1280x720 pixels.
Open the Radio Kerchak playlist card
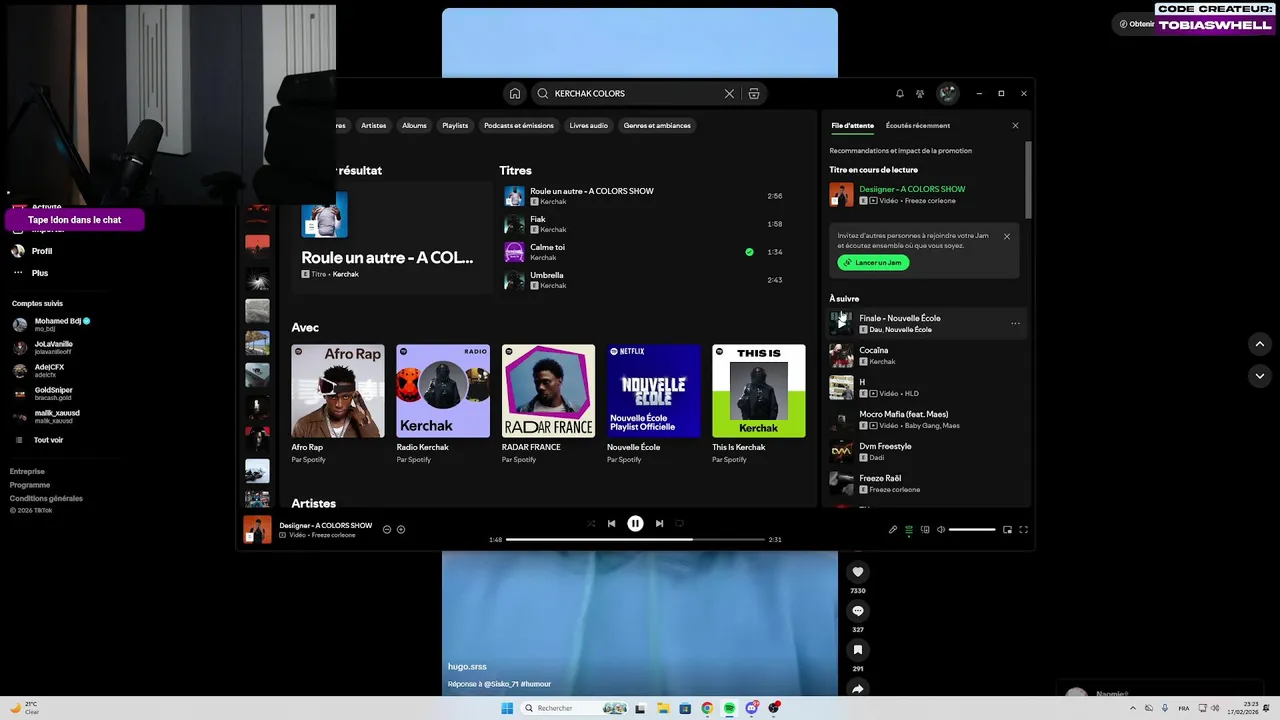[x=443, y=403]
